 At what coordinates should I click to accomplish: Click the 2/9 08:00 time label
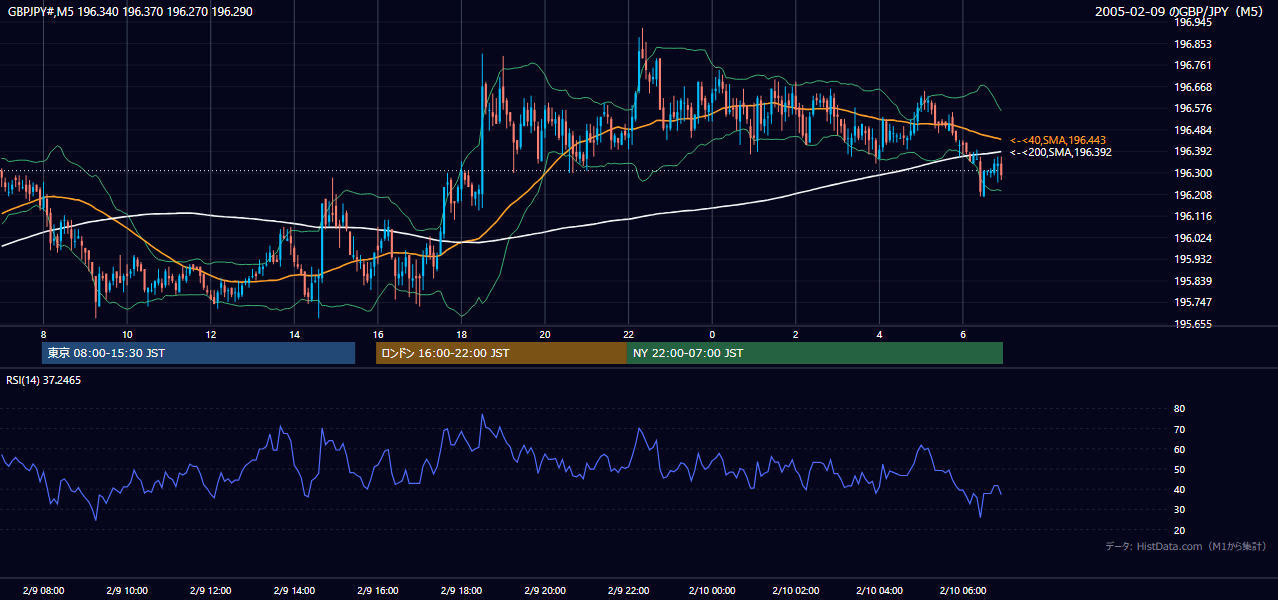coord(43,590)
